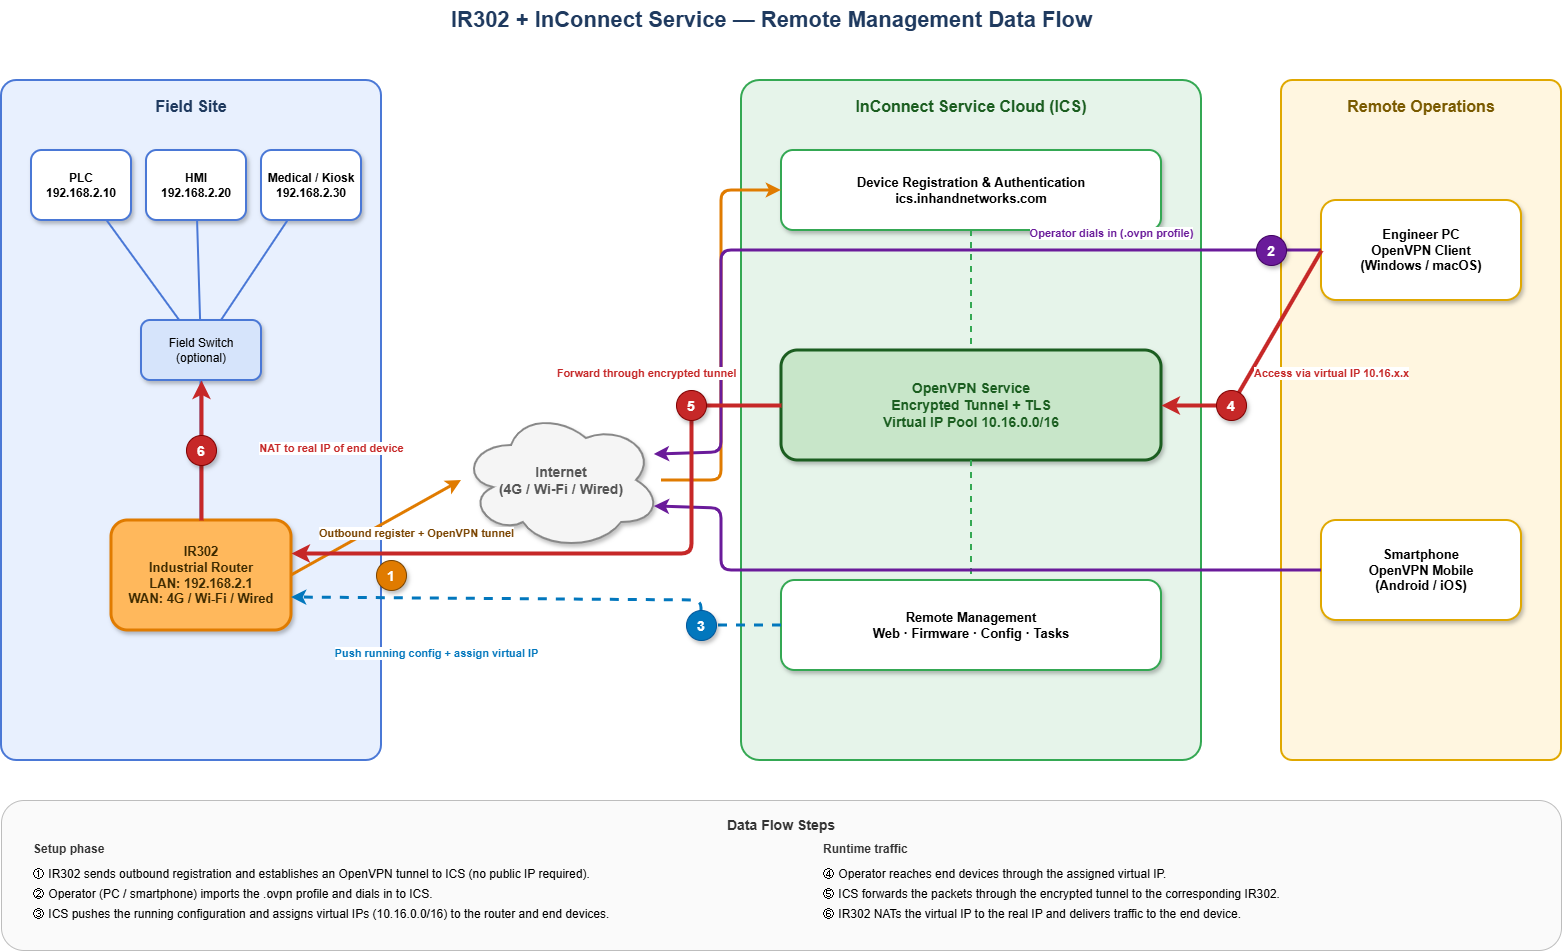Click the "Outbound register + OpenVPN tunnel" label
1562x951 pixels.
pos(416,533)
